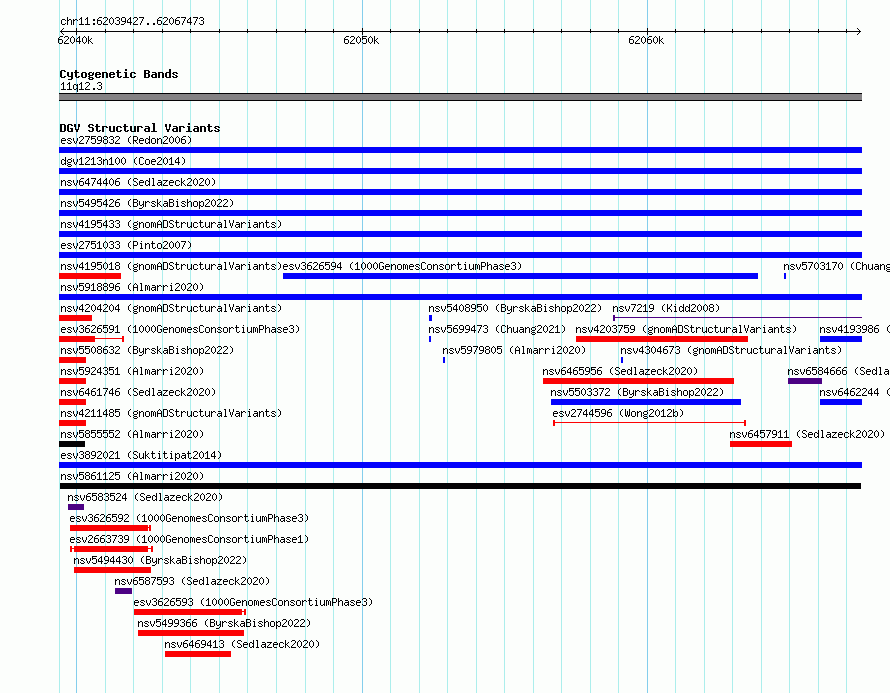Click red bar under nsv4203759
The image size is (890, 693).
661,339
